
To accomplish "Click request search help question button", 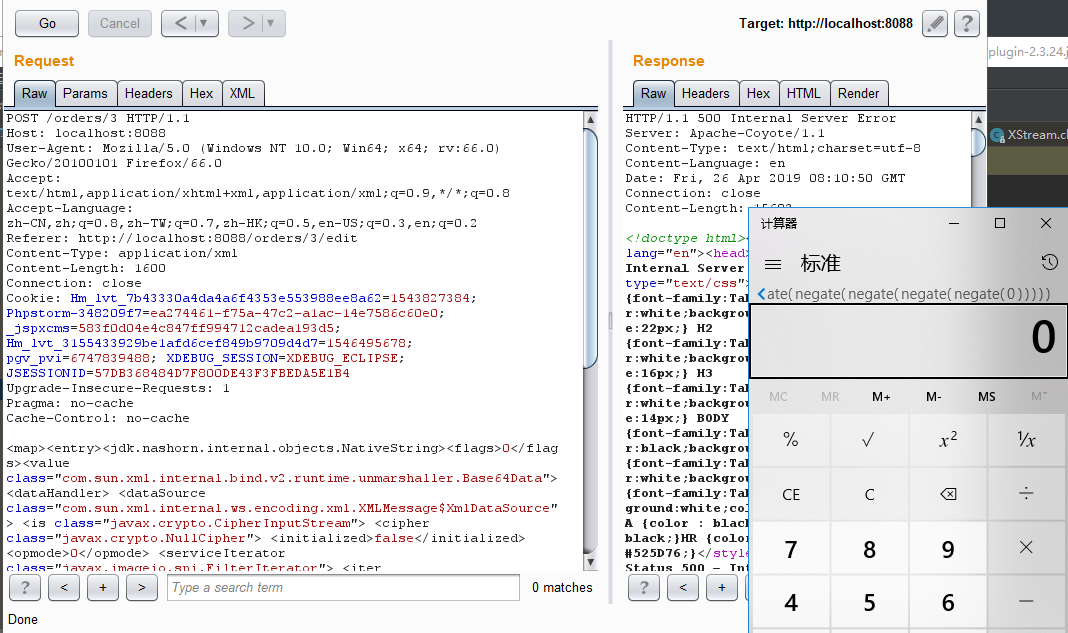I will point(25,587).
